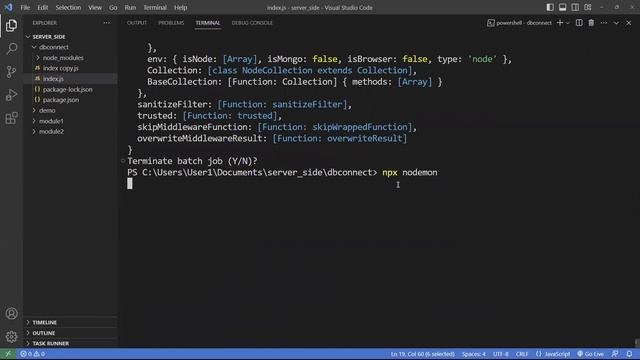Click the terminal cursor input line
Viewport: 640px width, 360px height.
click(130, 184)
